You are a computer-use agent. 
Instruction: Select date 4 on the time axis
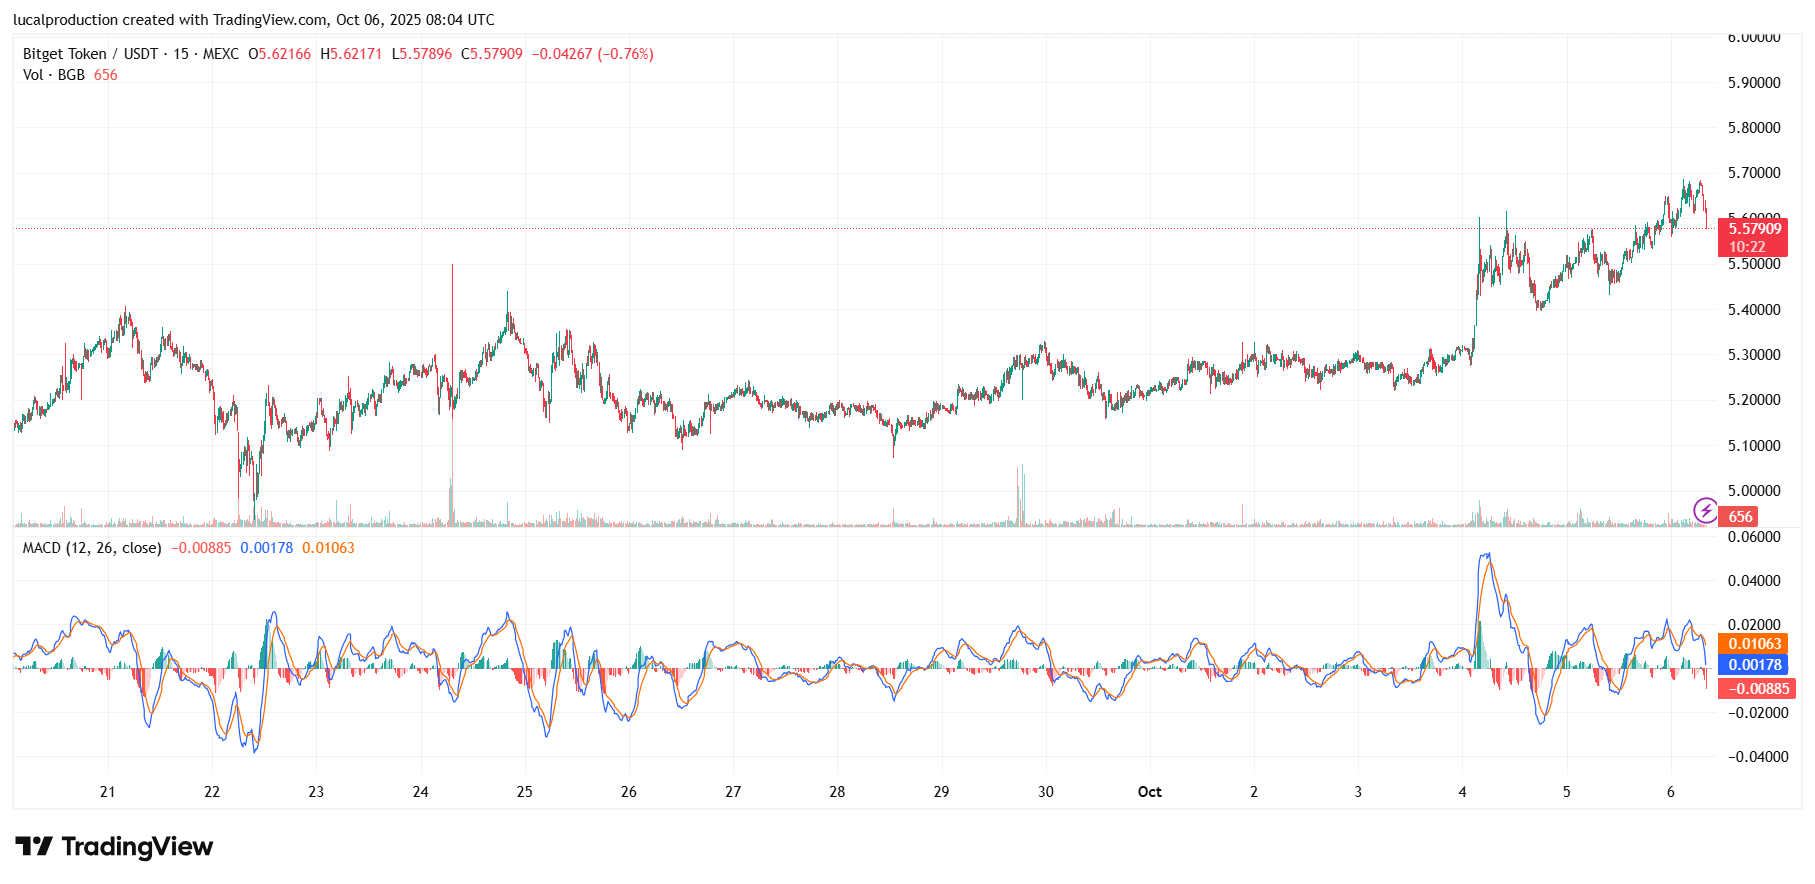pyautogui.click(x=1462, y=792)
